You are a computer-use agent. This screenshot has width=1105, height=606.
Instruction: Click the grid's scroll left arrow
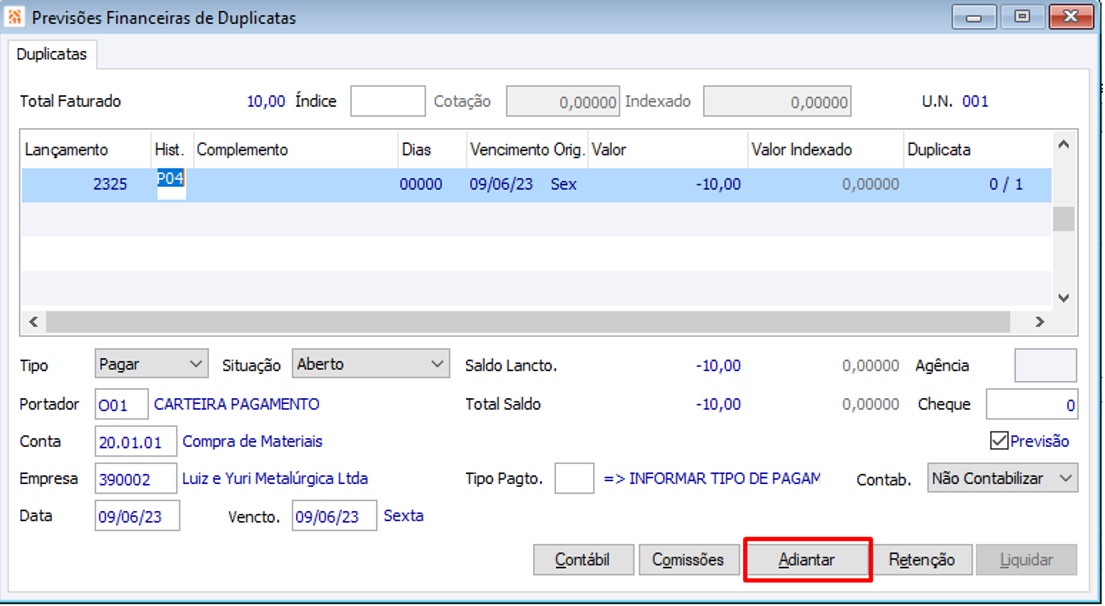tap(33, 321)
